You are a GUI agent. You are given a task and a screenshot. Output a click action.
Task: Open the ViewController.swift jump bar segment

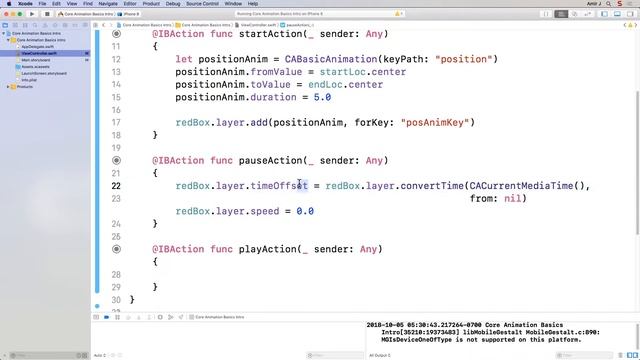tap(256, 25)
